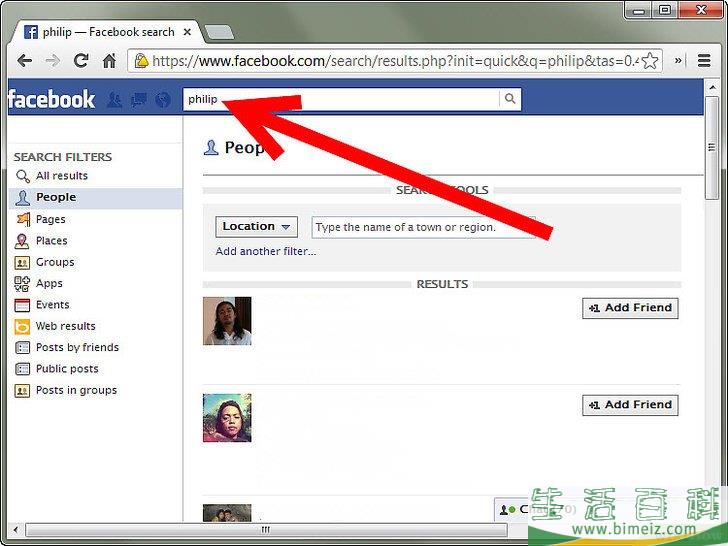Click the town or region input field

(423, 227)
